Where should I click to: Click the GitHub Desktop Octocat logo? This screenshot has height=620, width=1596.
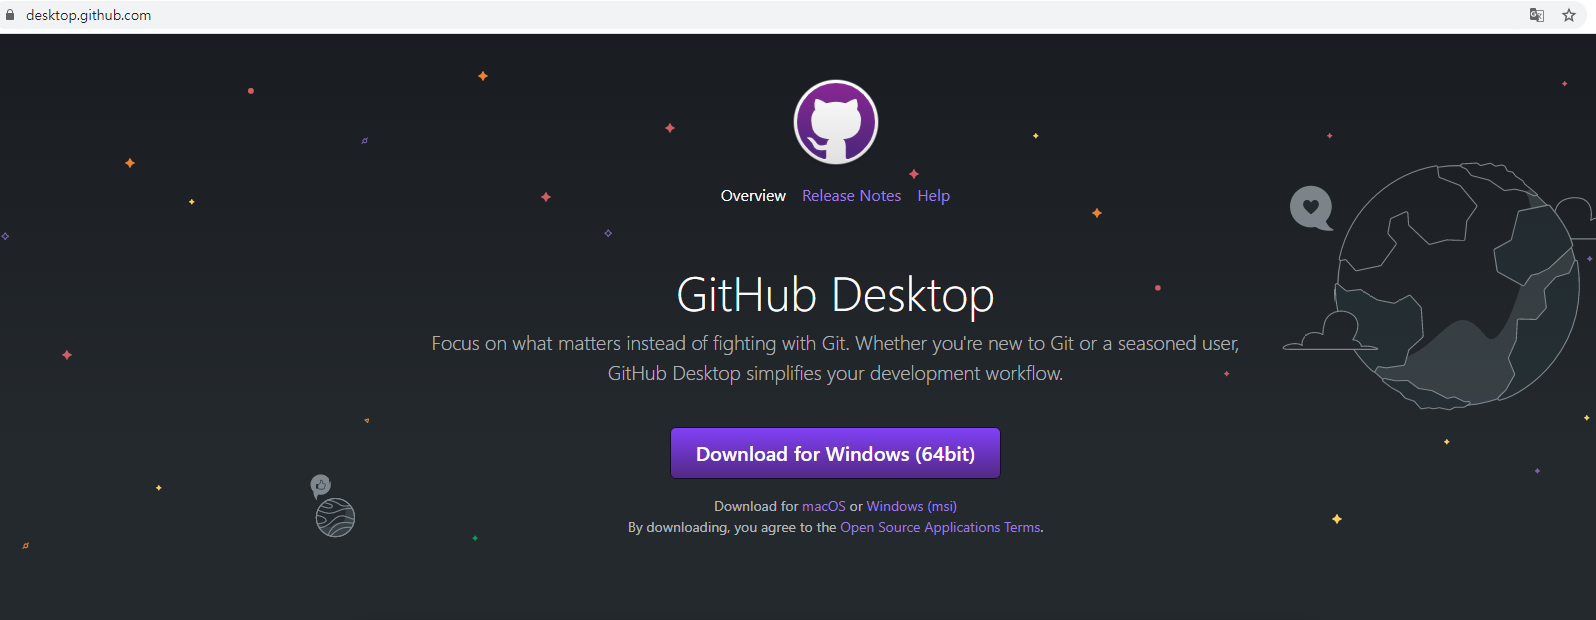(836, 122)
